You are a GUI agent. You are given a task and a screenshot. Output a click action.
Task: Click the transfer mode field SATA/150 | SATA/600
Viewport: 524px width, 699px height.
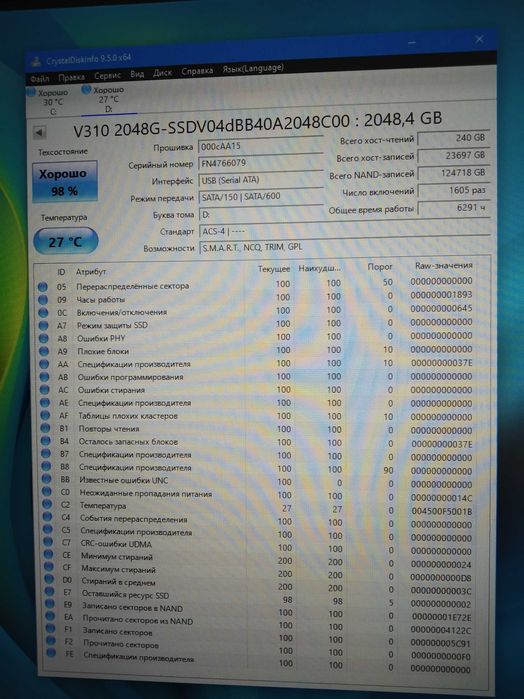point(260,197)
